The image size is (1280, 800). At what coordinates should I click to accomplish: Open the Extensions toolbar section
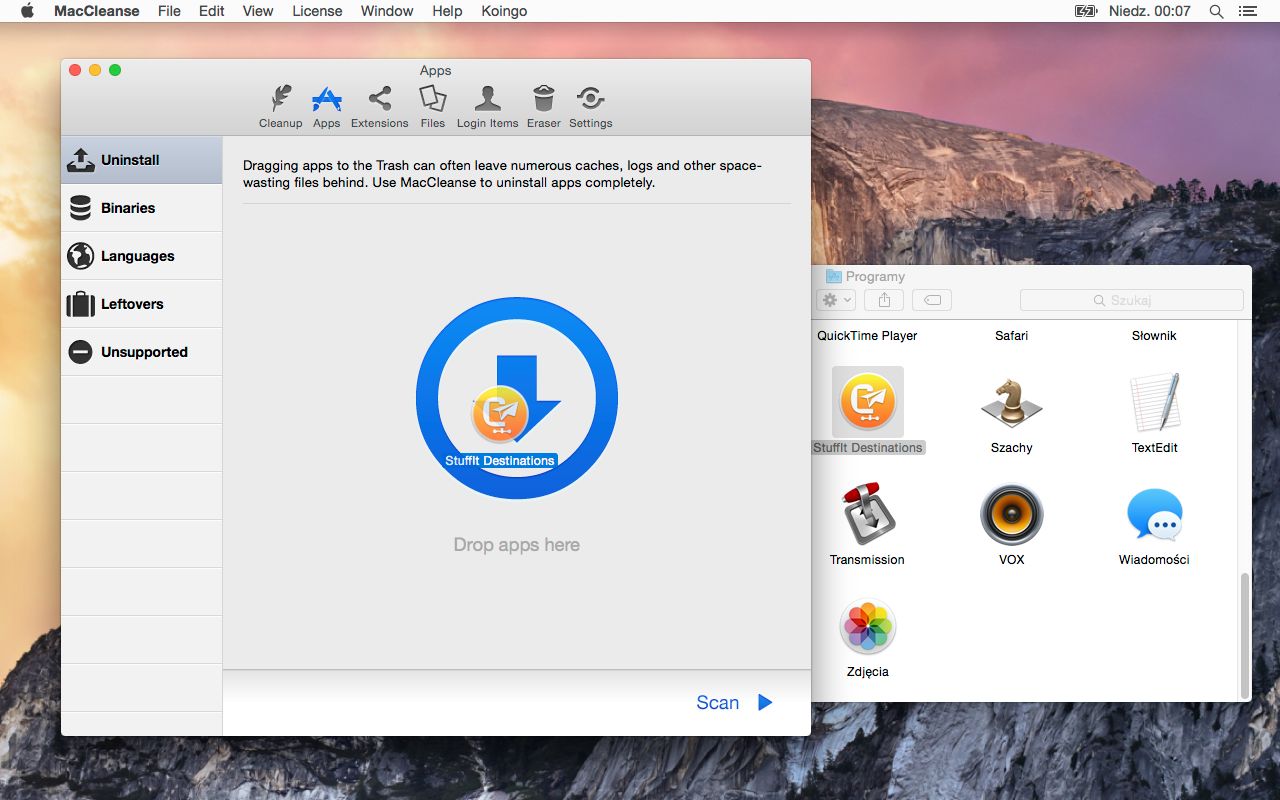pos(379,106)
